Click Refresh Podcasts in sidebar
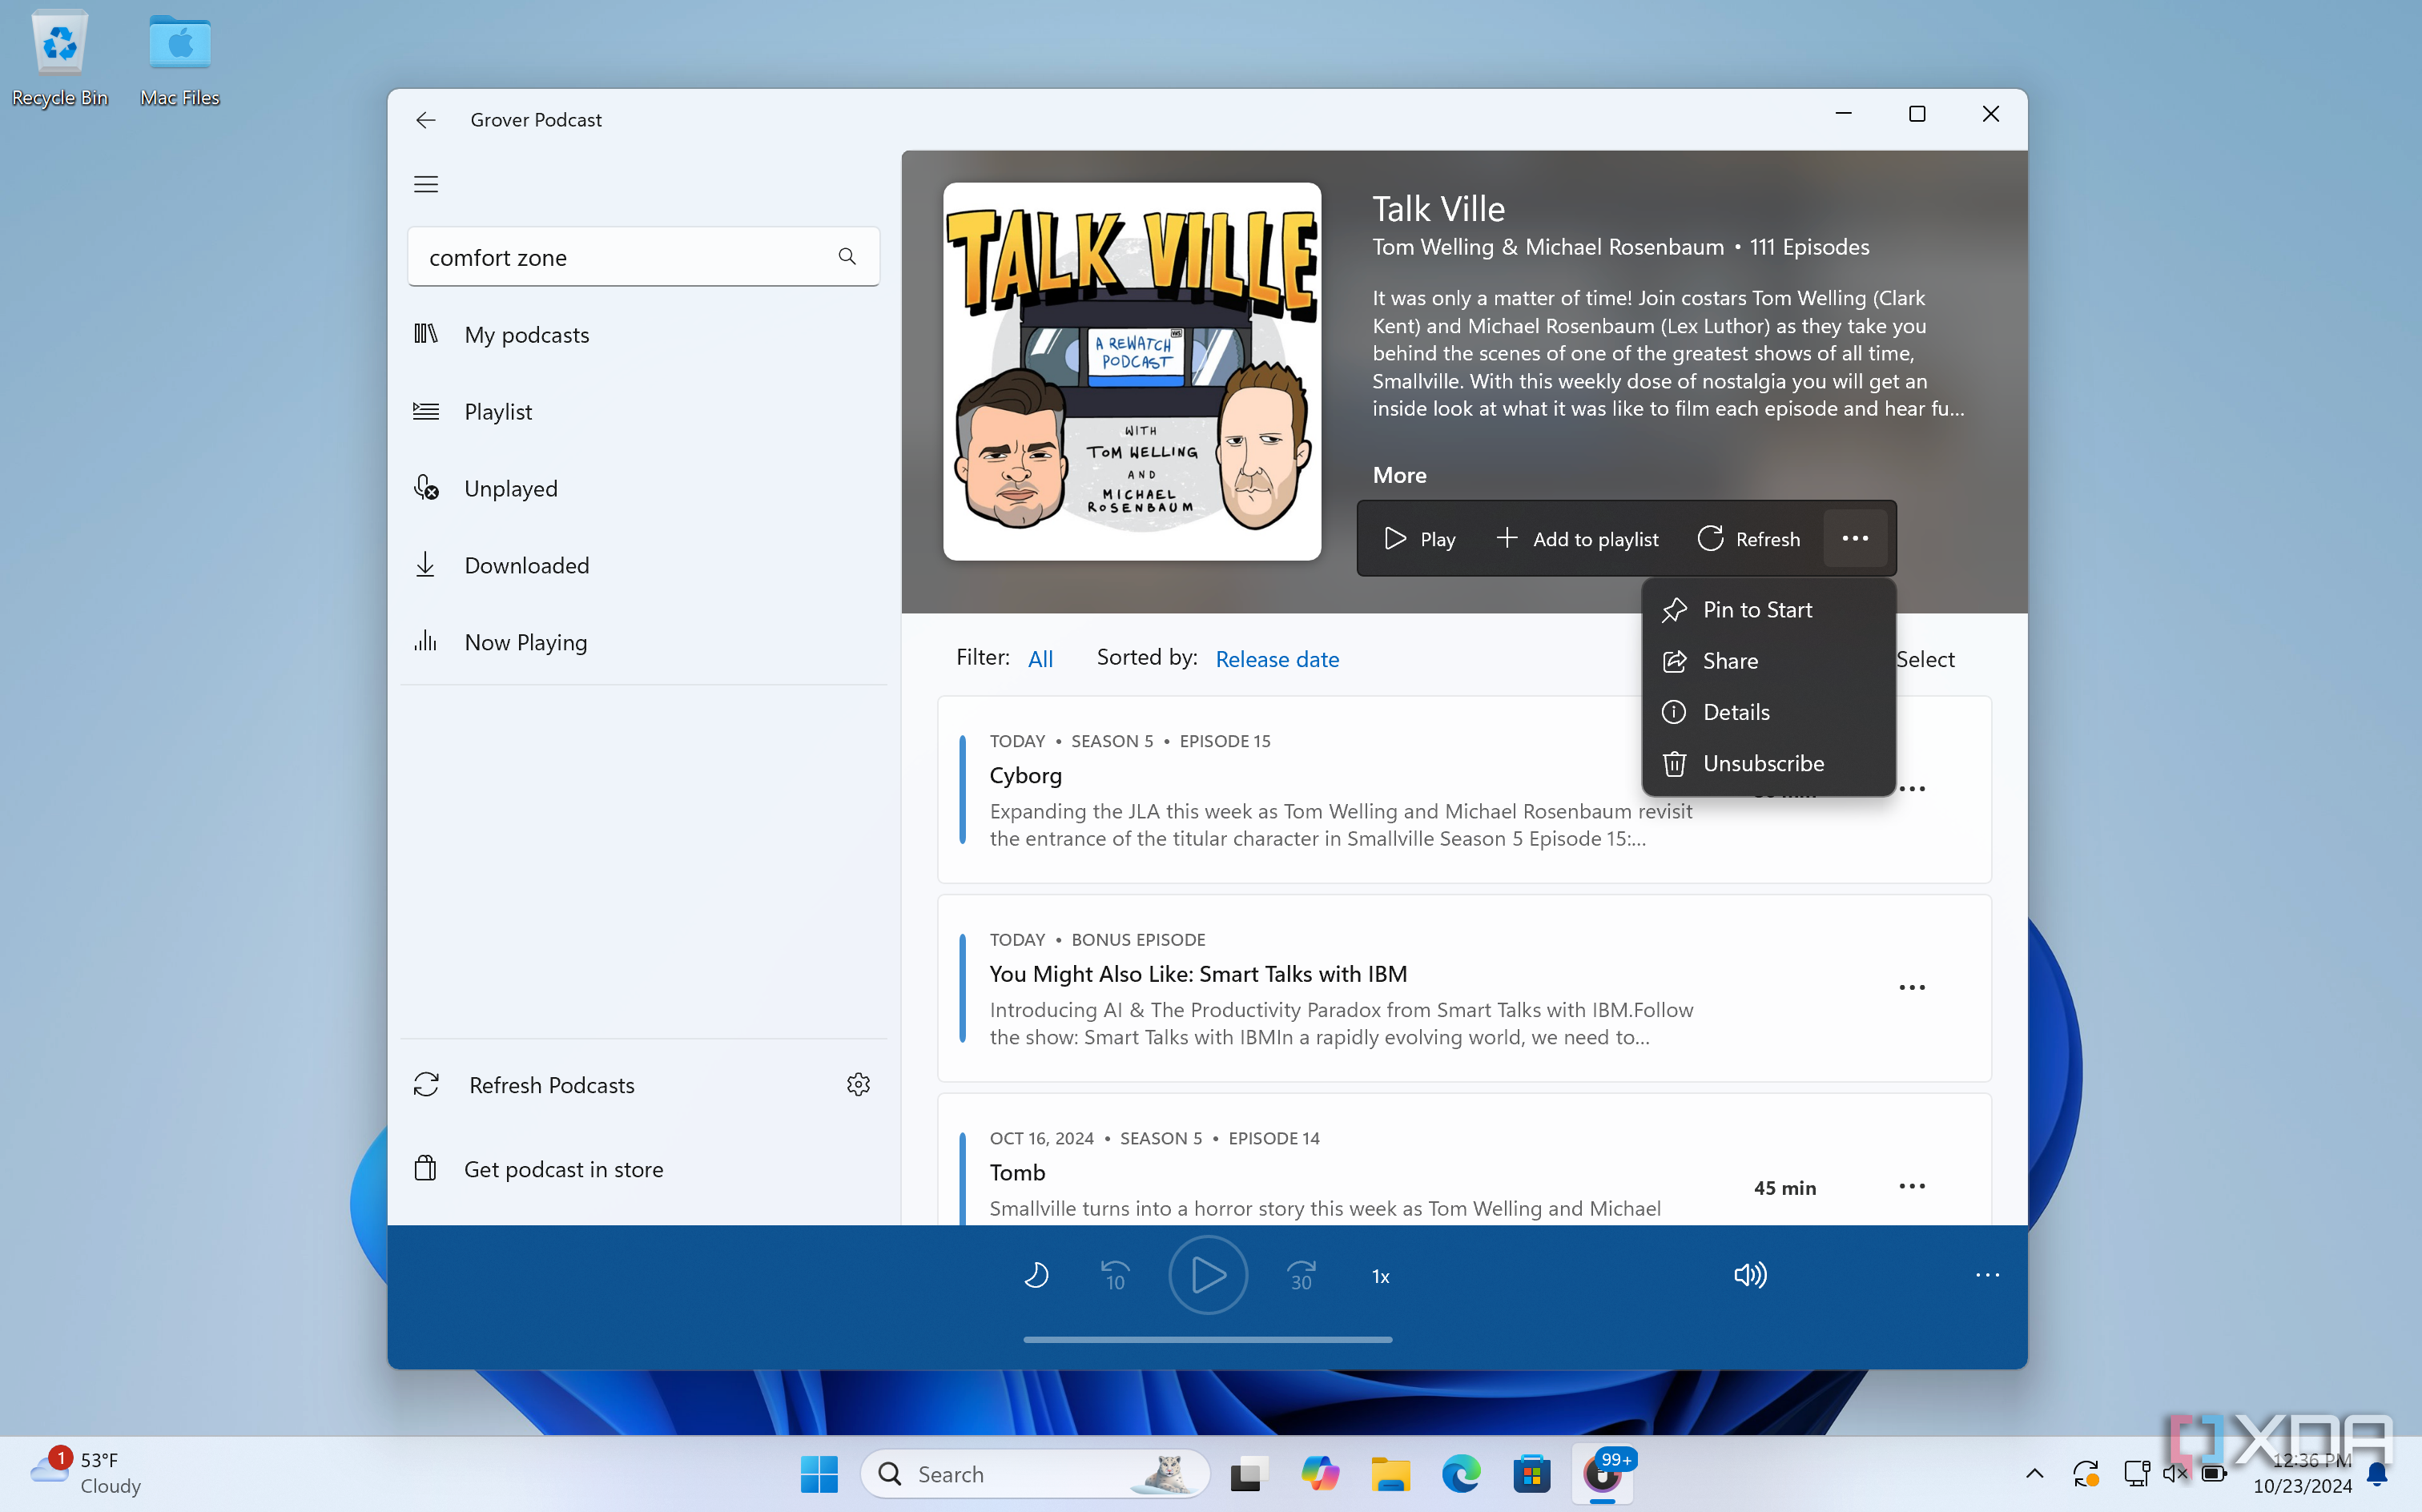This screenshot has height=1512, width=2422. tap(552, 1085)
